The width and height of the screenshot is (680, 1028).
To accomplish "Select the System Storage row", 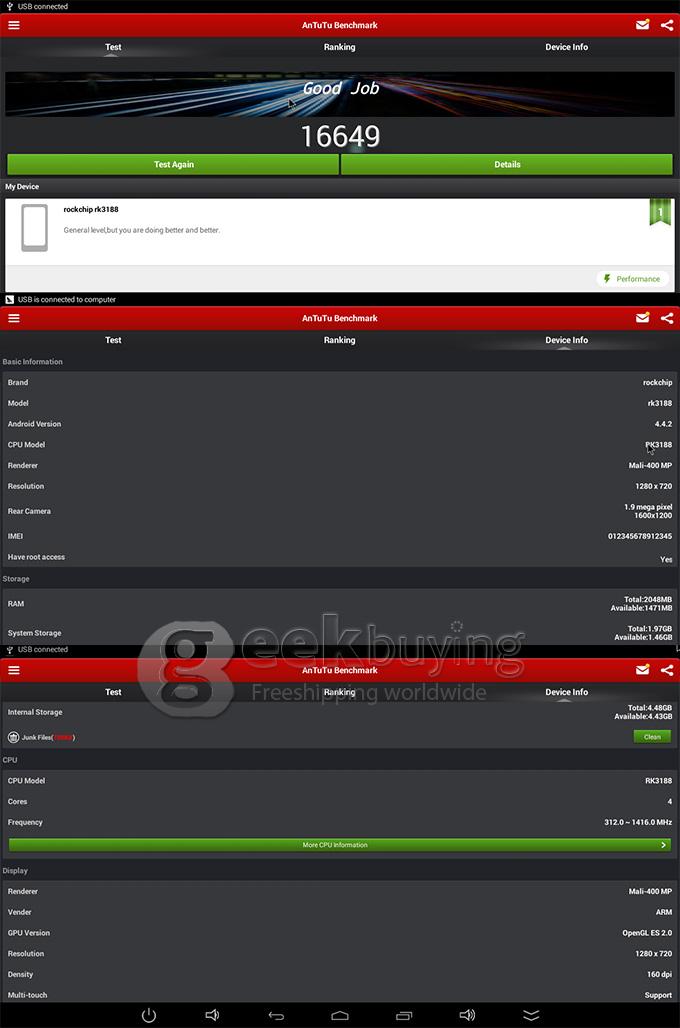I will (340, 633).
